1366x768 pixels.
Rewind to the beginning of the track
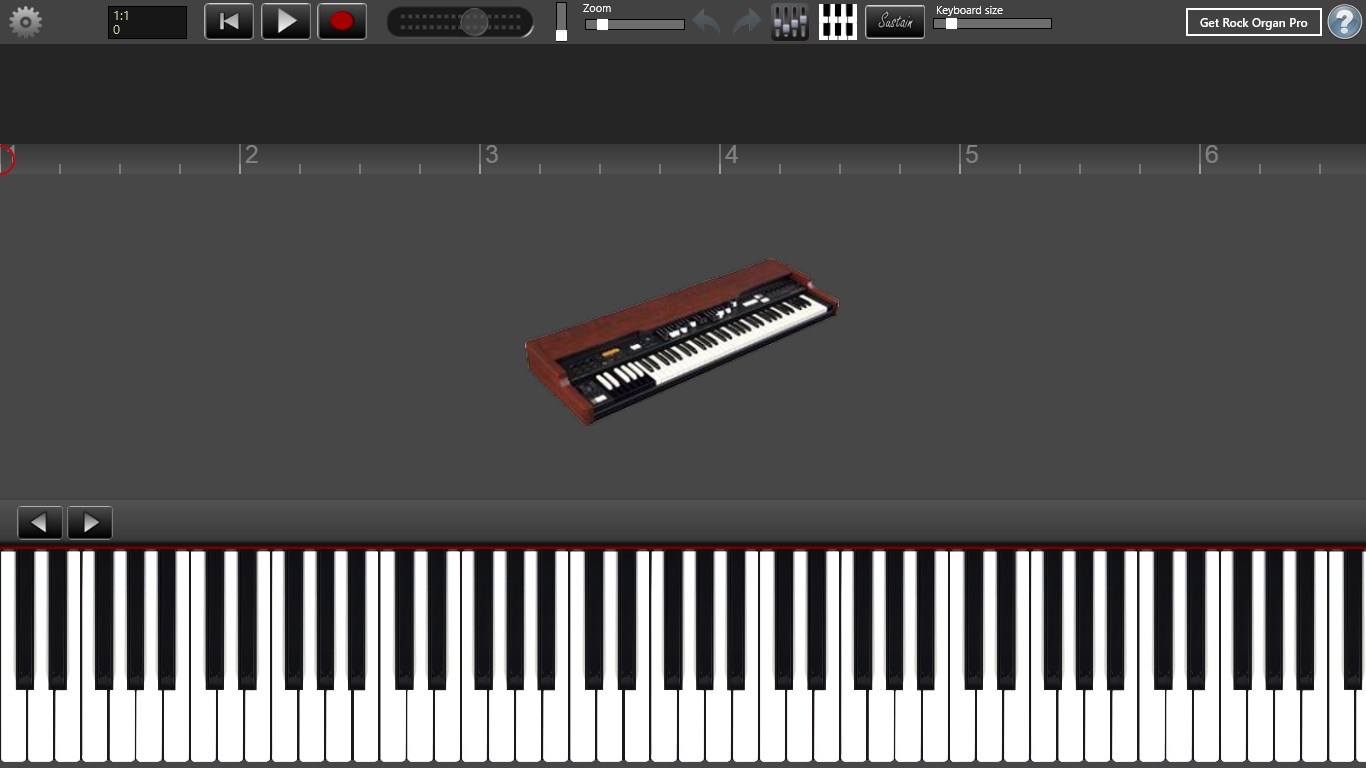click(x=229, y=22)
